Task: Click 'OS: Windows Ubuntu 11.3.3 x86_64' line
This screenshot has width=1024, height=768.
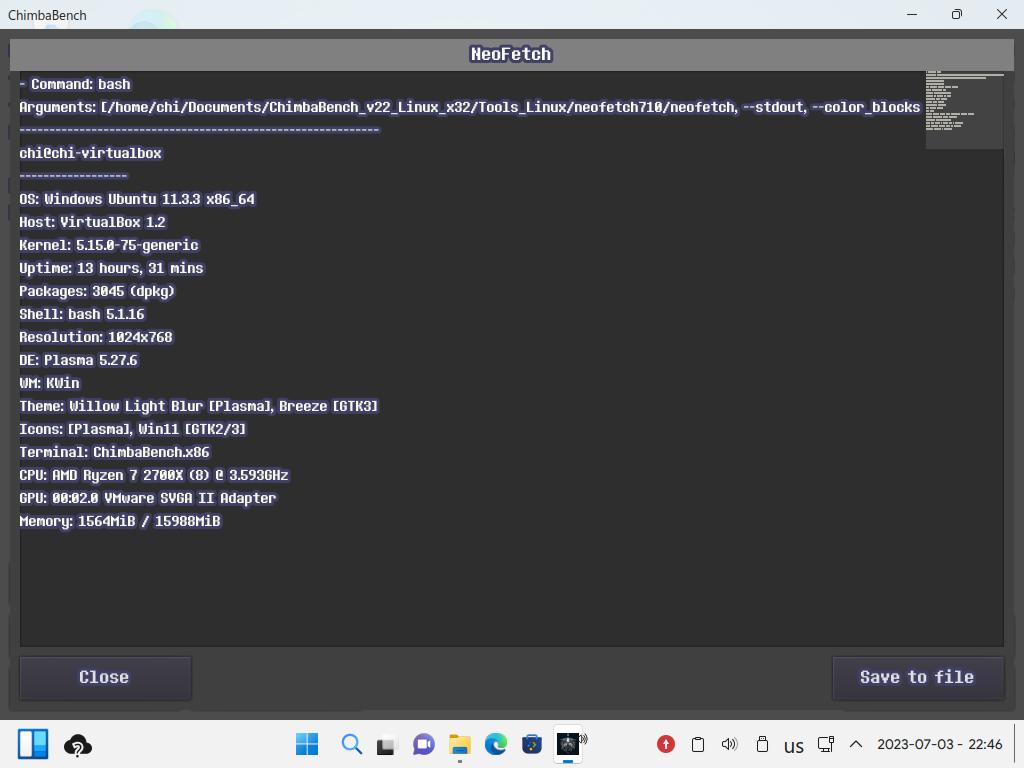Action: tap(137, 199)
